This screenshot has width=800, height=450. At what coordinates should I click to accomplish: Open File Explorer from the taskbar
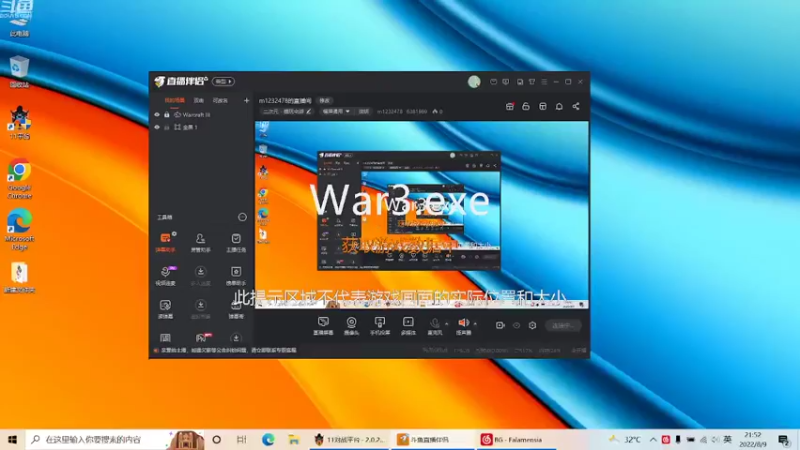(293, 439)
